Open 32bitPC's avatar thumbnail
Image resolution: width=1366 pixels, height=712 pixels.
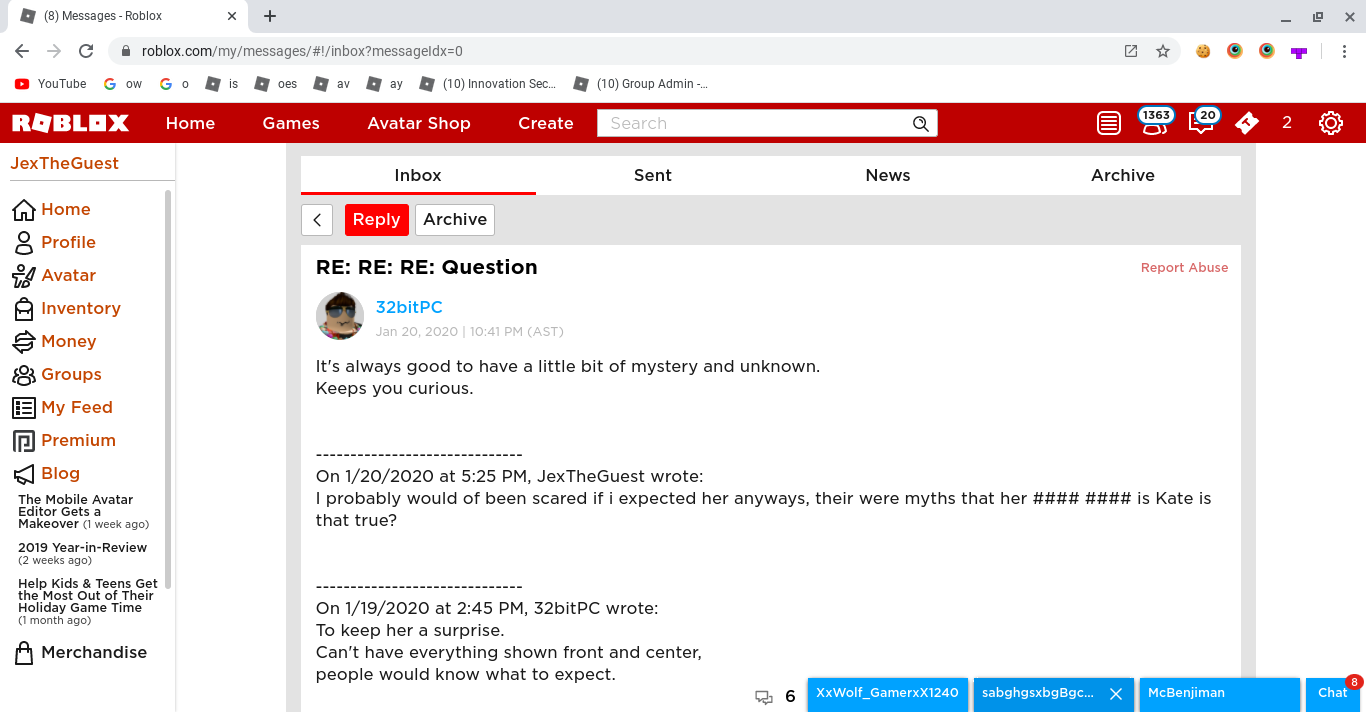(x=339, y=317)
